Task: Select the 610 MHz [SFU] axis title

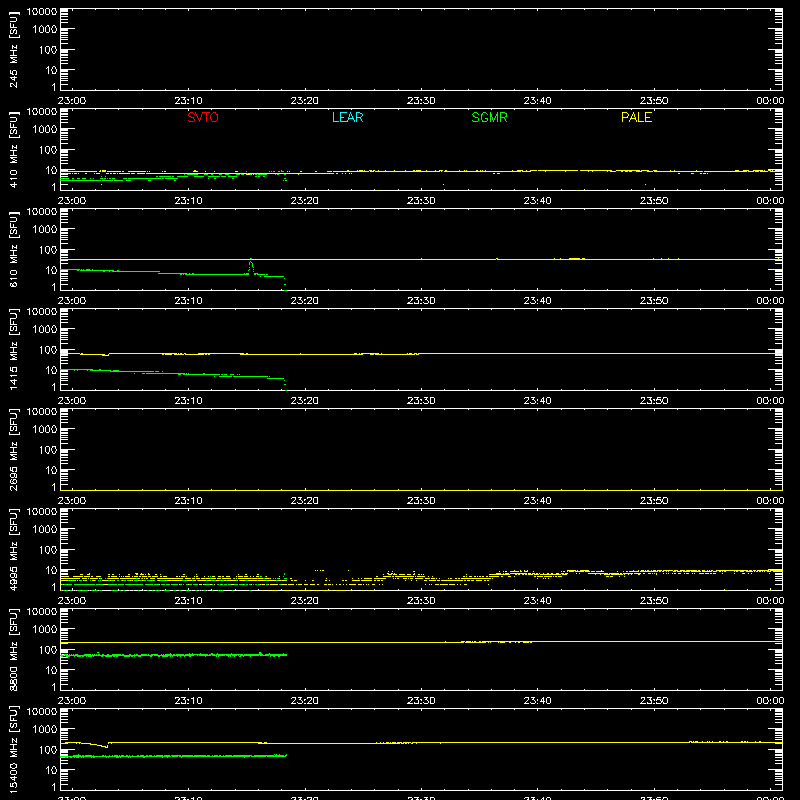Action: click(14, 249)
